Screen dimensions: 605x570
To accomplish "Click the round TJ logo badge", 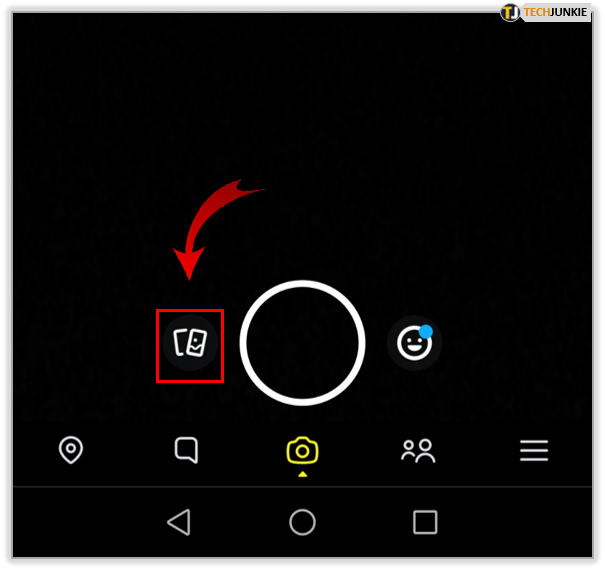I will click(510, 12).
